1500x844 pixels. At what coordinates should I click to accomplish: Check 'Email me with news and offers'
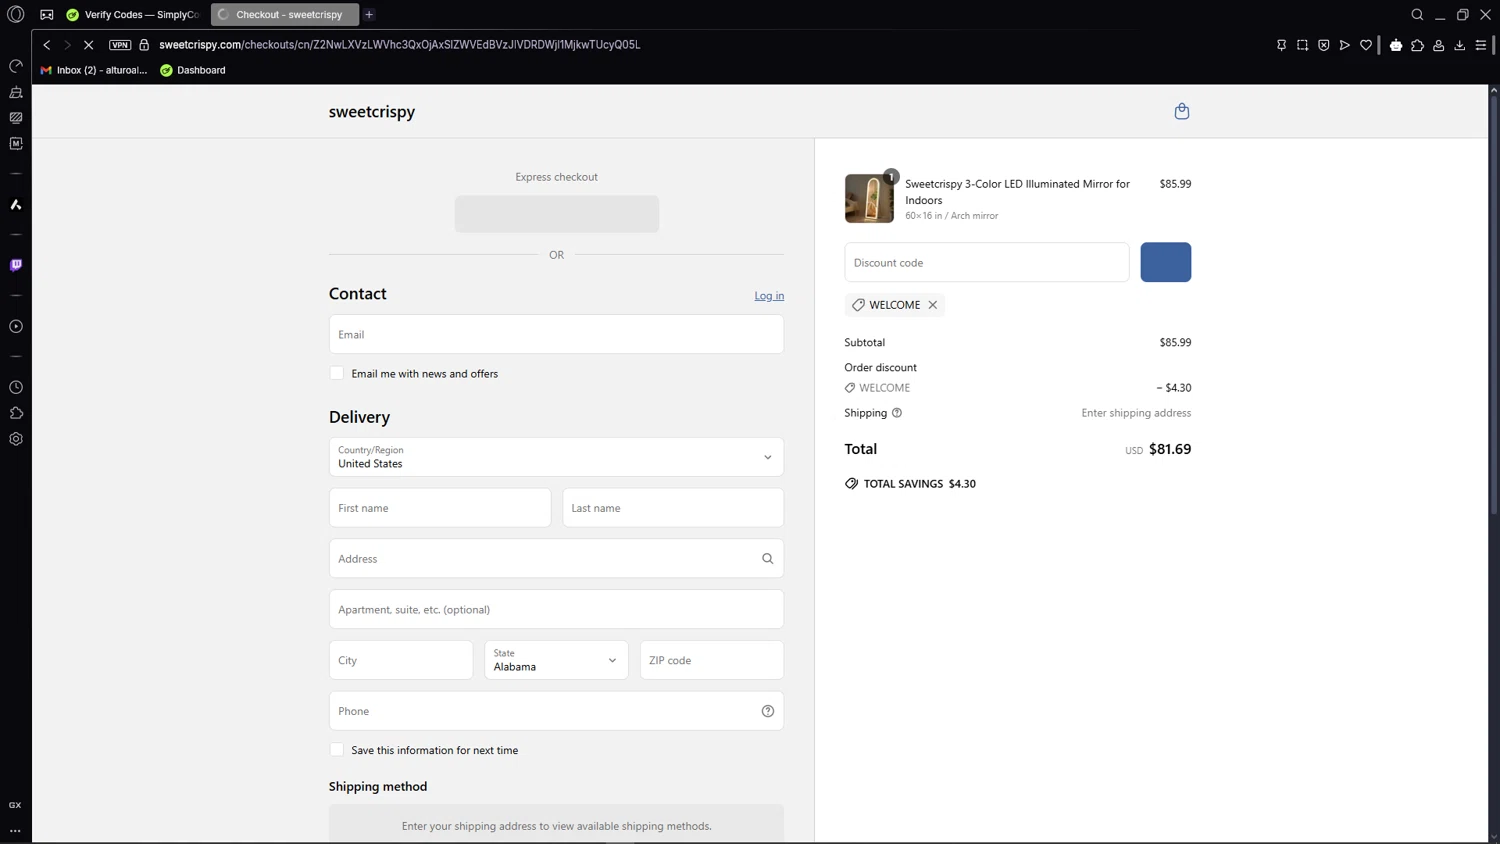[337, 373]
